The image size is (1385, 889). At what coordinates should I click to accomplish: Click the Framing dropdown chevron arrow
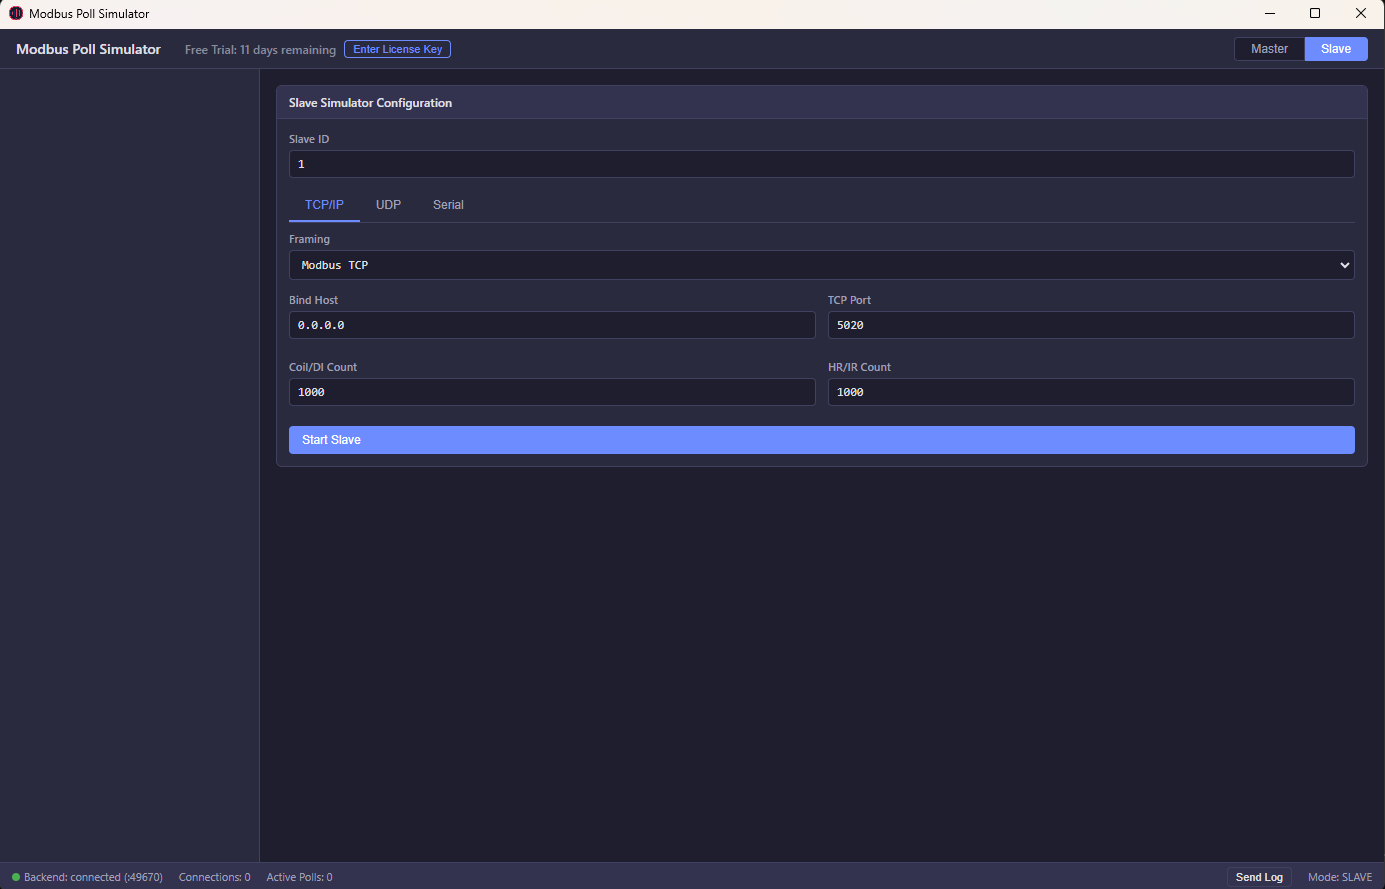1345,264
